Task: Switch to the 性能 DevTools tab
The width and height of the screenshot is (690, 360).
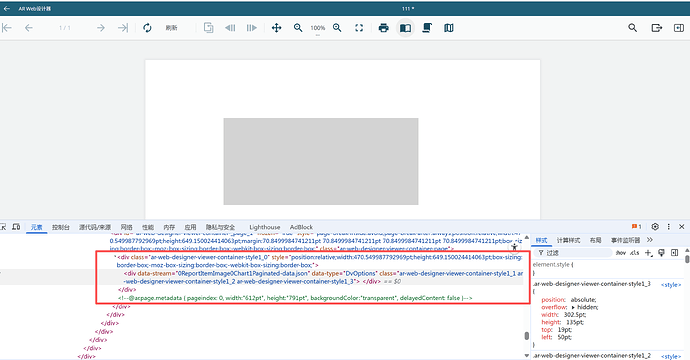Action: (148, 227)
